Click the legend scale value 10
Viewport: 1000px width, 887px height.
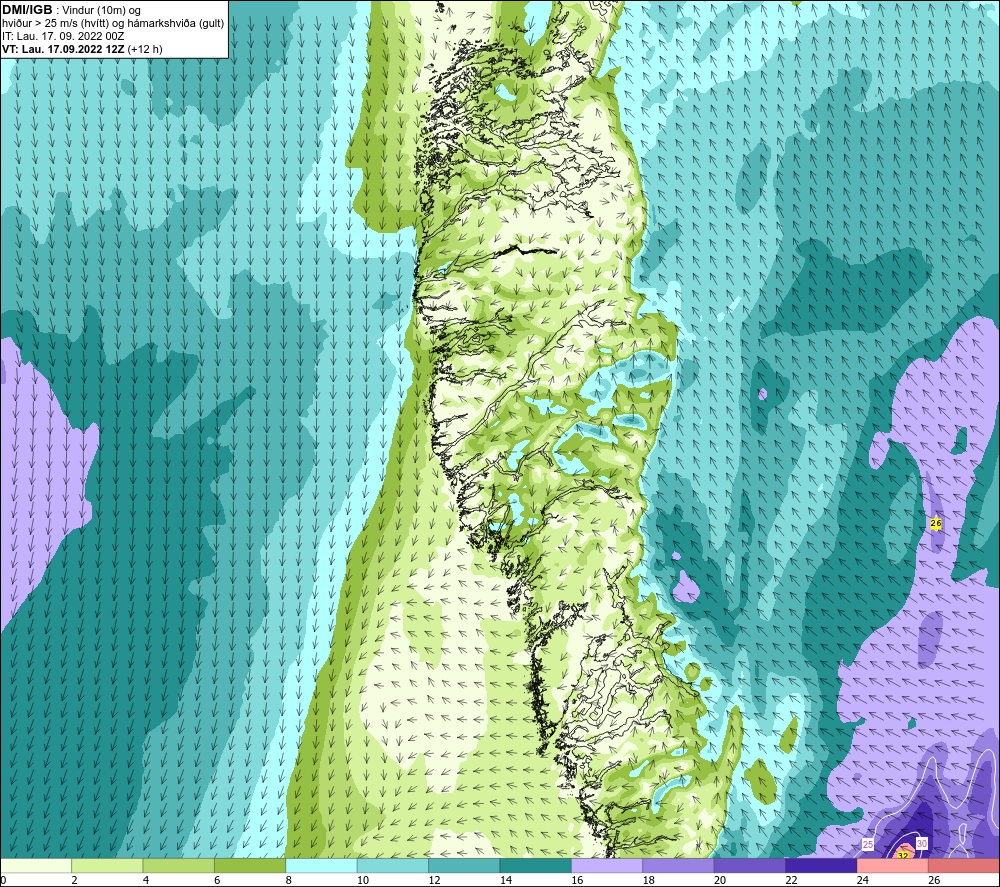(x=363, y=880)
